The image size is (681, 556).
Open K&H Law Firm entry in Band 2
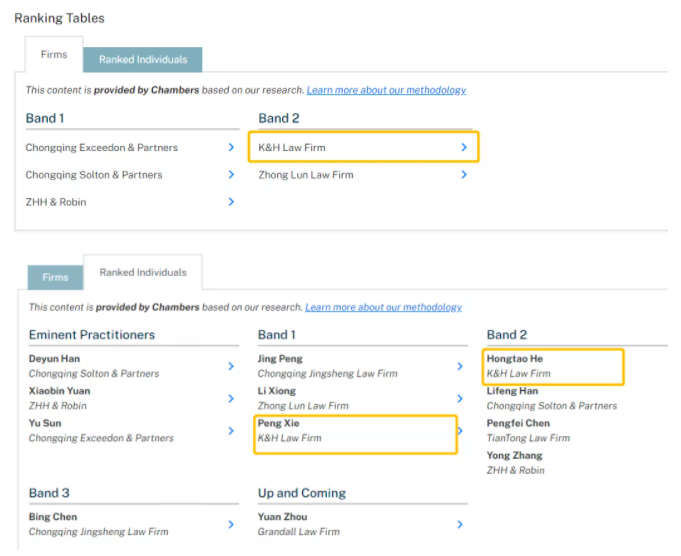click(x=292, y=148)
